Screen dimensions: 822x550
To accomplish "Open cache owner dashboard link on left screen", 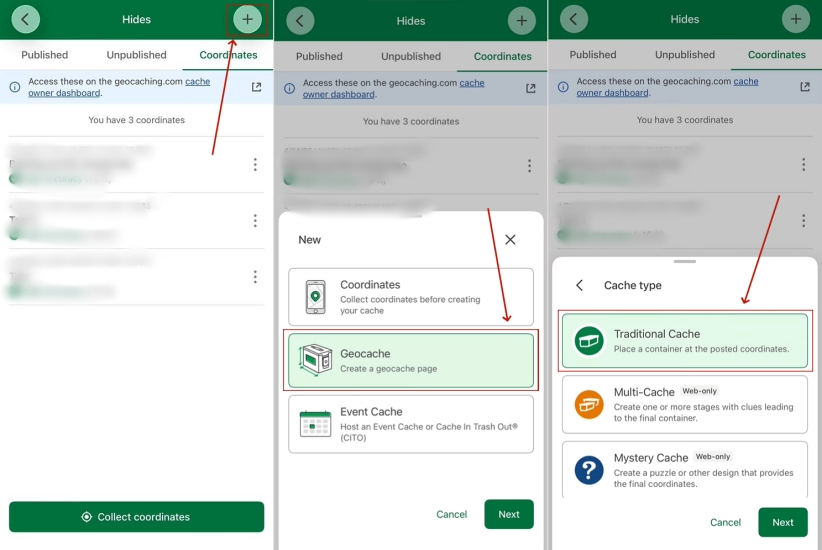I will 119,87.
